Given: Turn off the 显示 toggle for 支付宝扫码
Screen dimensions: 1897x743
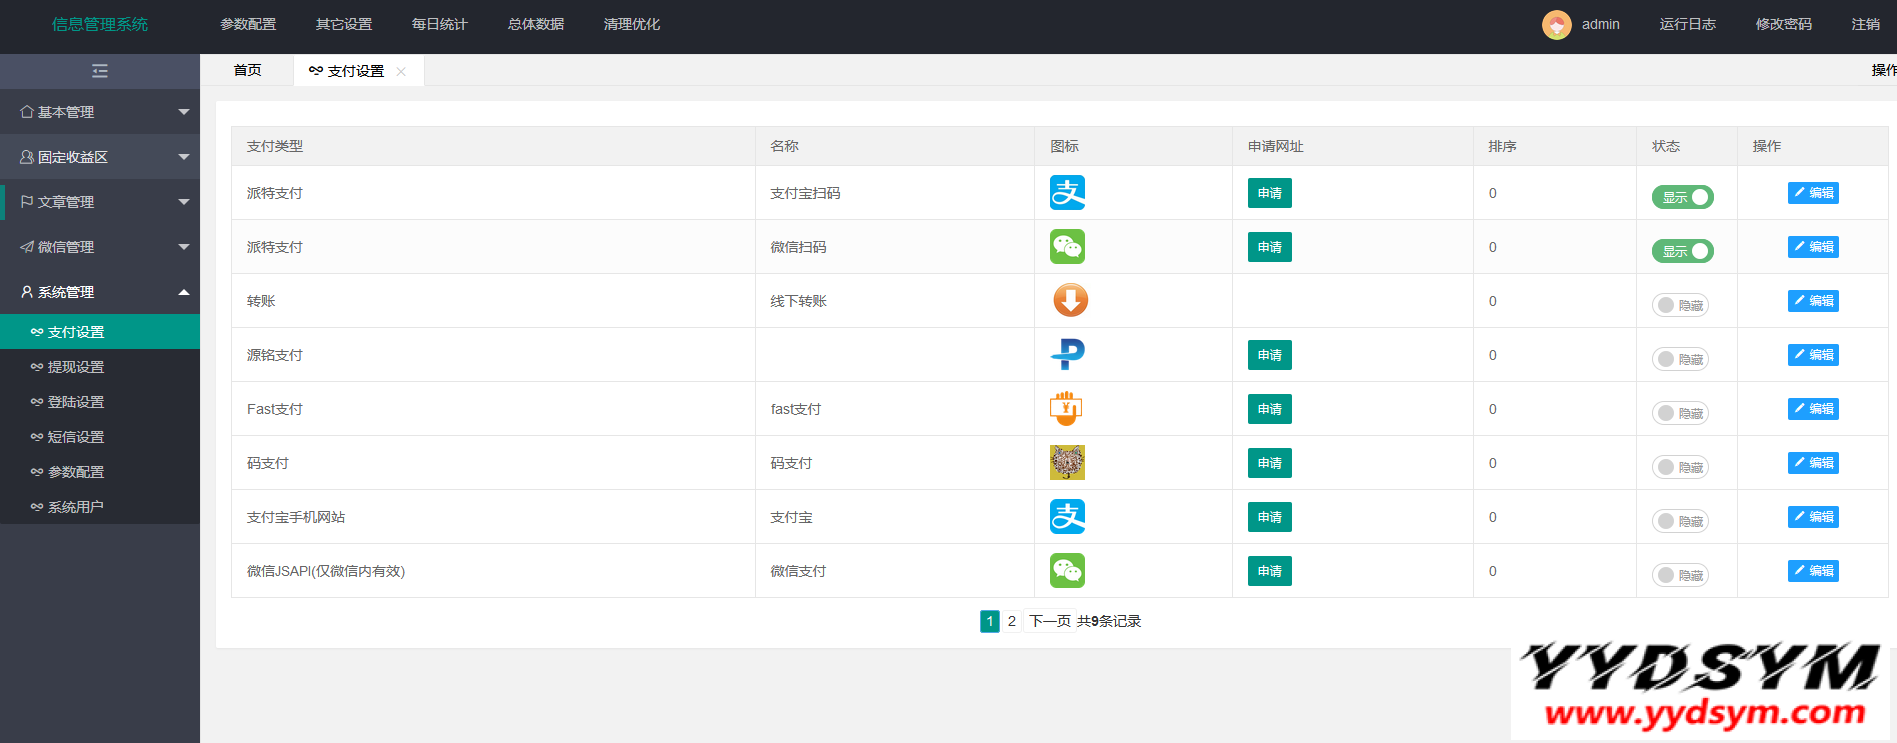Looking at the screenshot, I should point(1682,197).
